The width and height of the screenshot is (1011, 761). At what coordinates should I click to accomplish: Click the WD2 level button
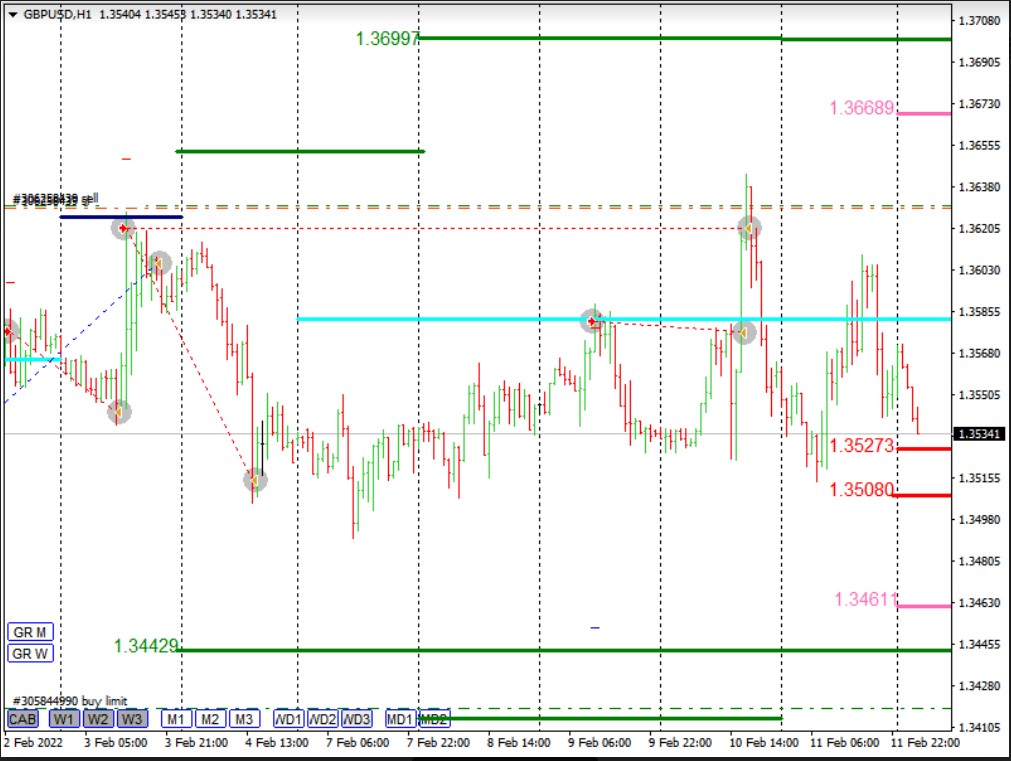coord(323,719)
